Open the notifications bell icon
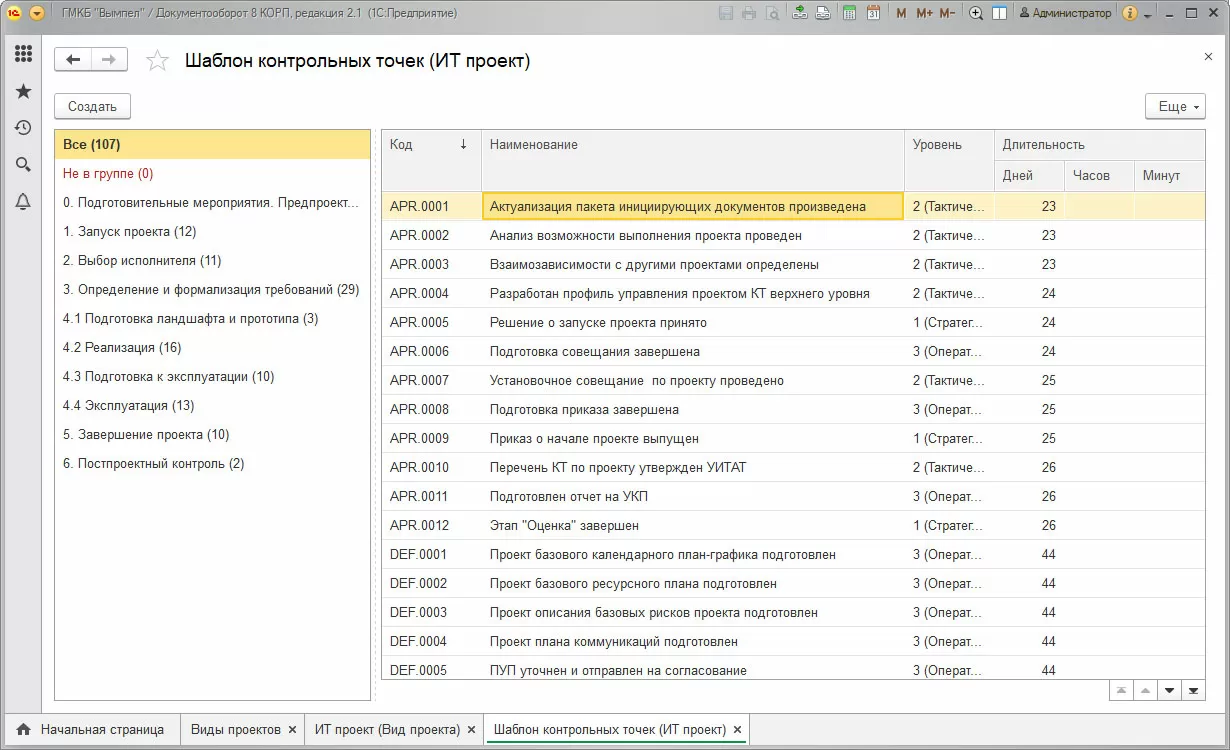This screenshot has width=1230, height=750. pyautogui.click(x=23, y=202)
